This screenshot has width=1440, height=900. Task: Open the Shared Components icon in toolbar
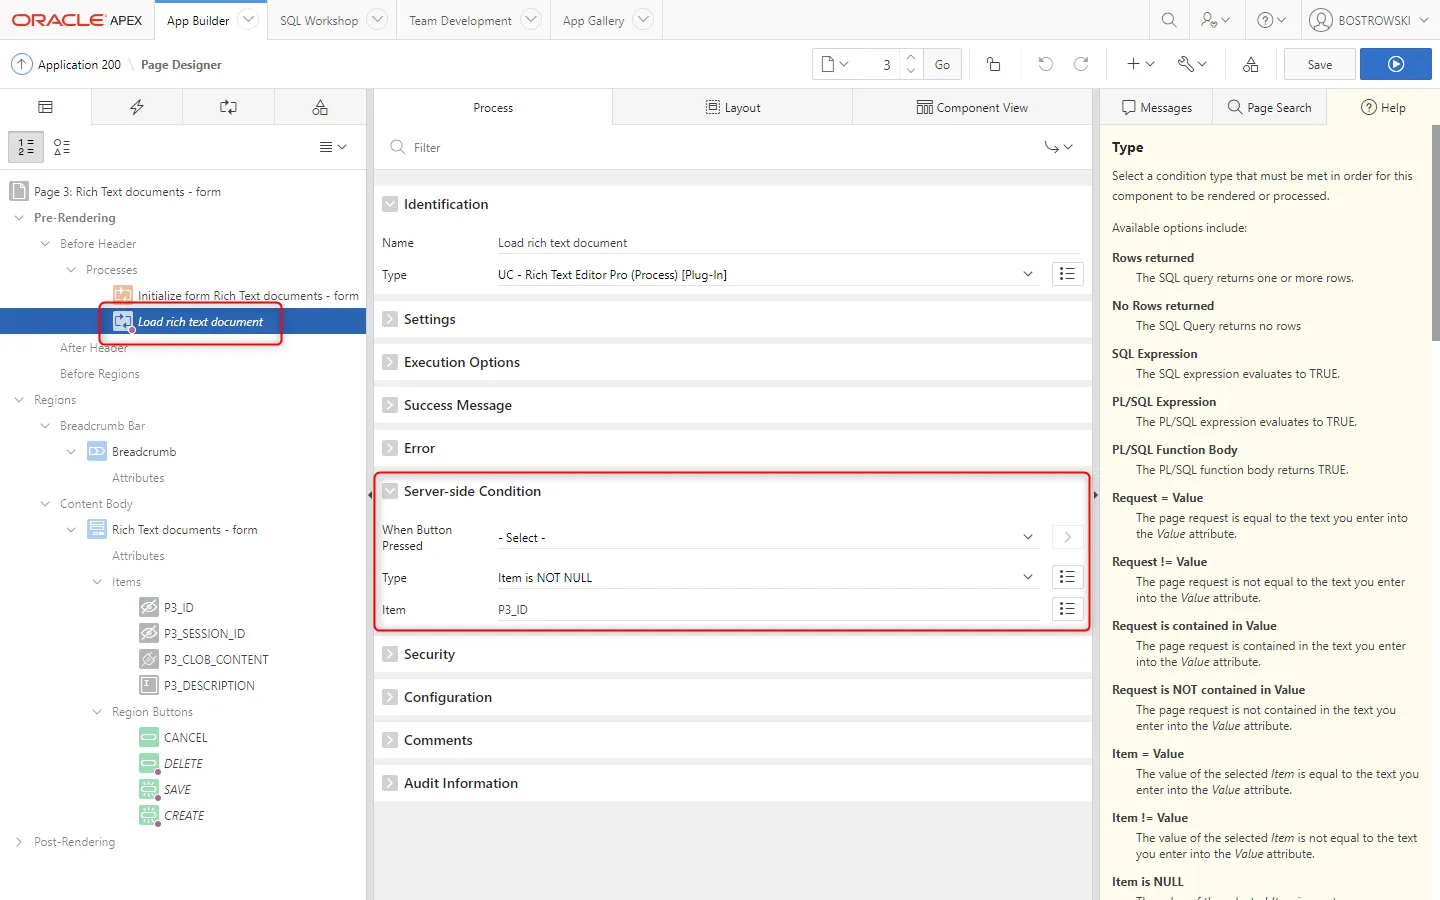tap(1250, 64)
